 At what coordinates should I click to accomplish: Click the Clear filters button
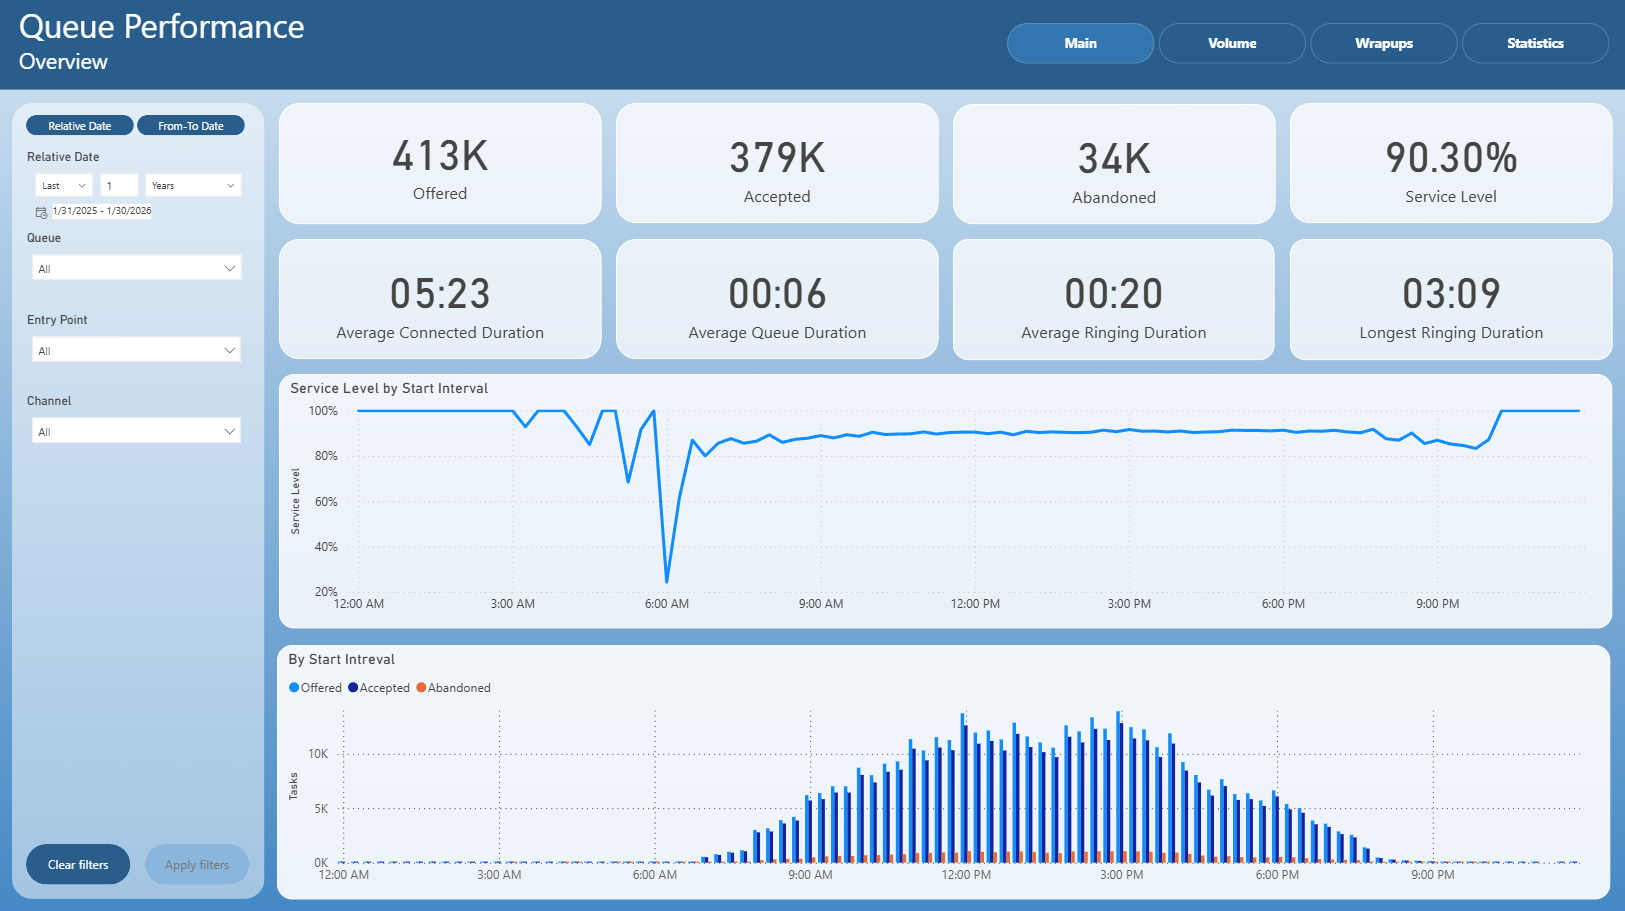point(78,864)
